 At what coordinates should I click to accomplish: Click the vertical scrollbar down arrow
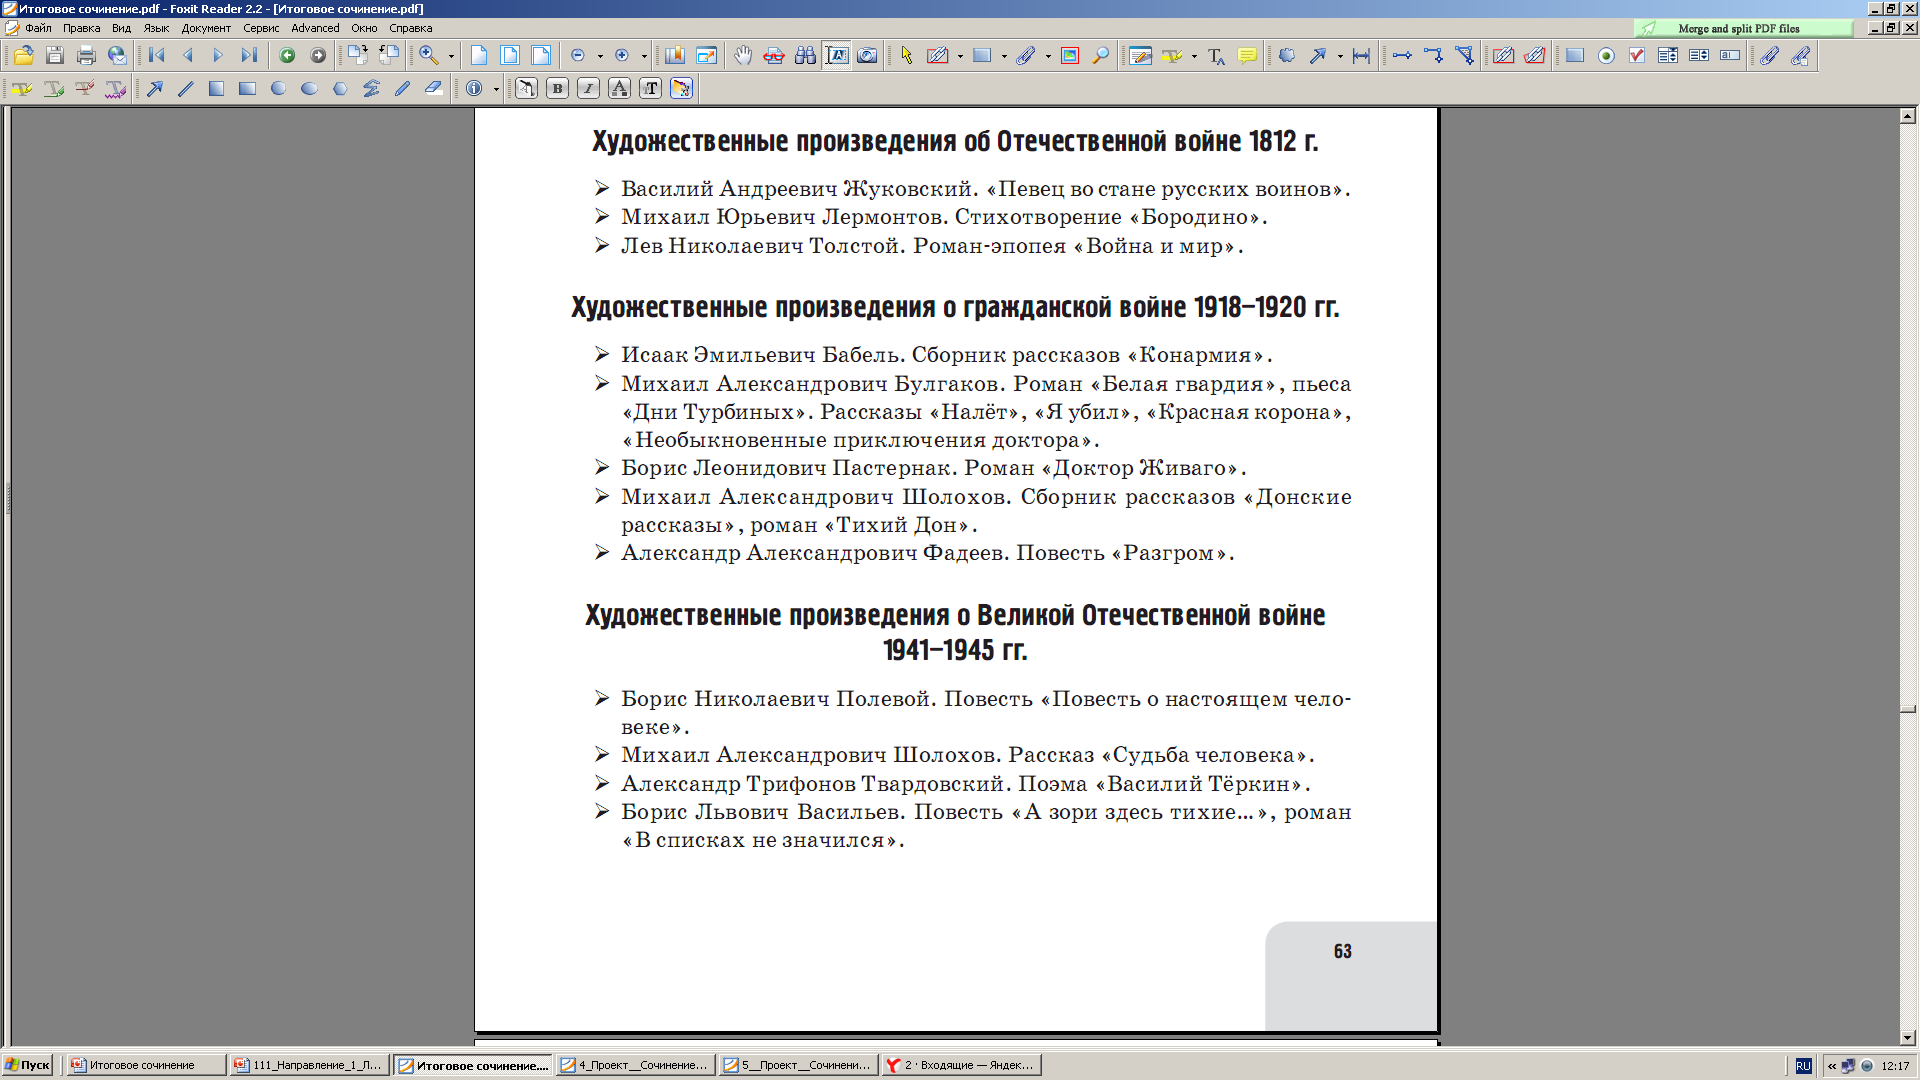[1908, 1038]
